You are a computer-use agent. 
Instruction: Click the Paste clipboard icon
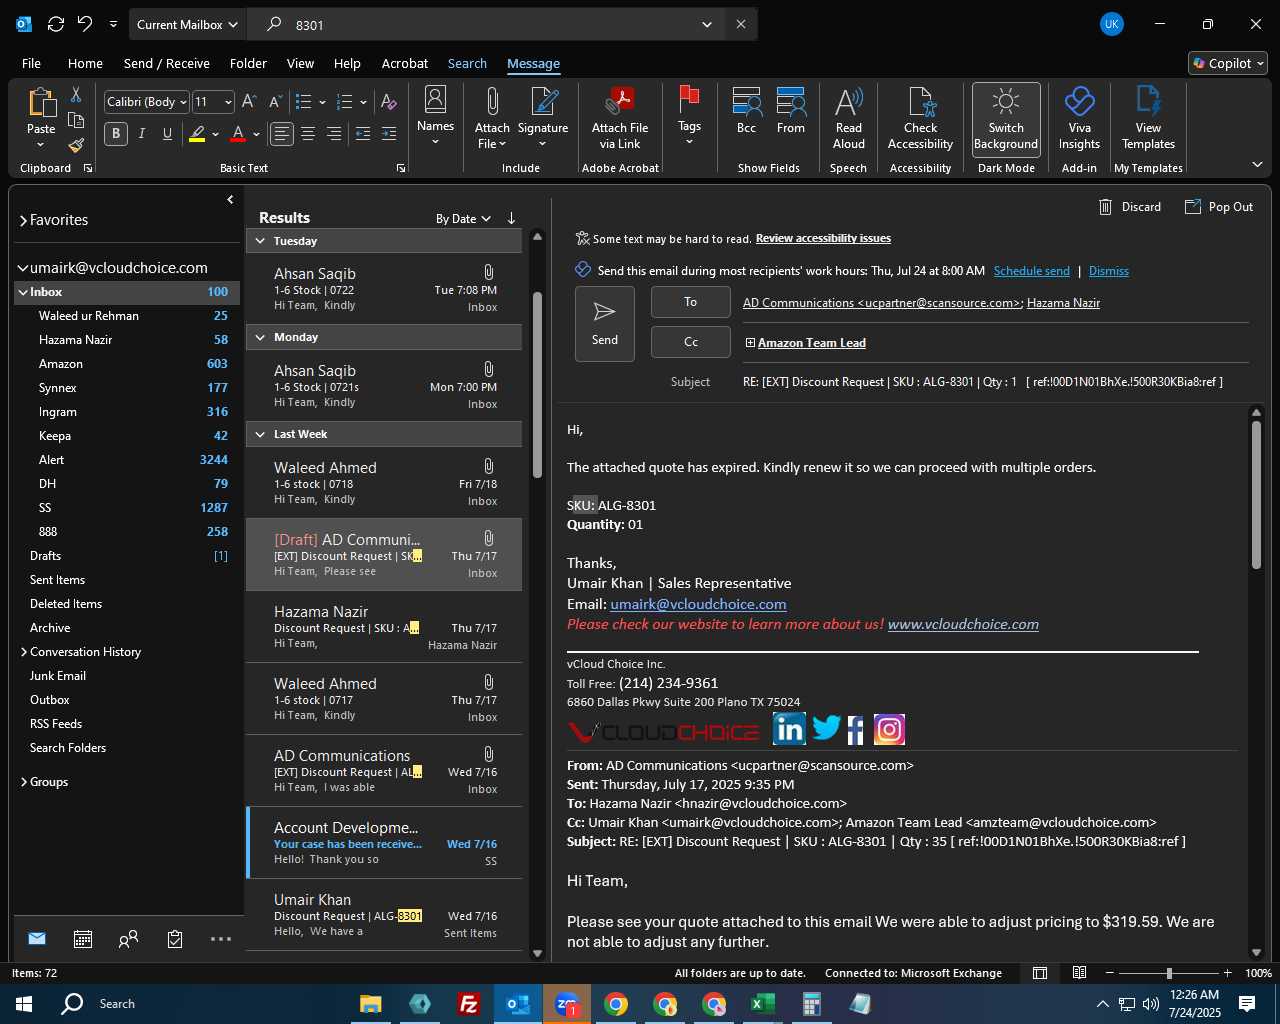click(x=41, y=103)
